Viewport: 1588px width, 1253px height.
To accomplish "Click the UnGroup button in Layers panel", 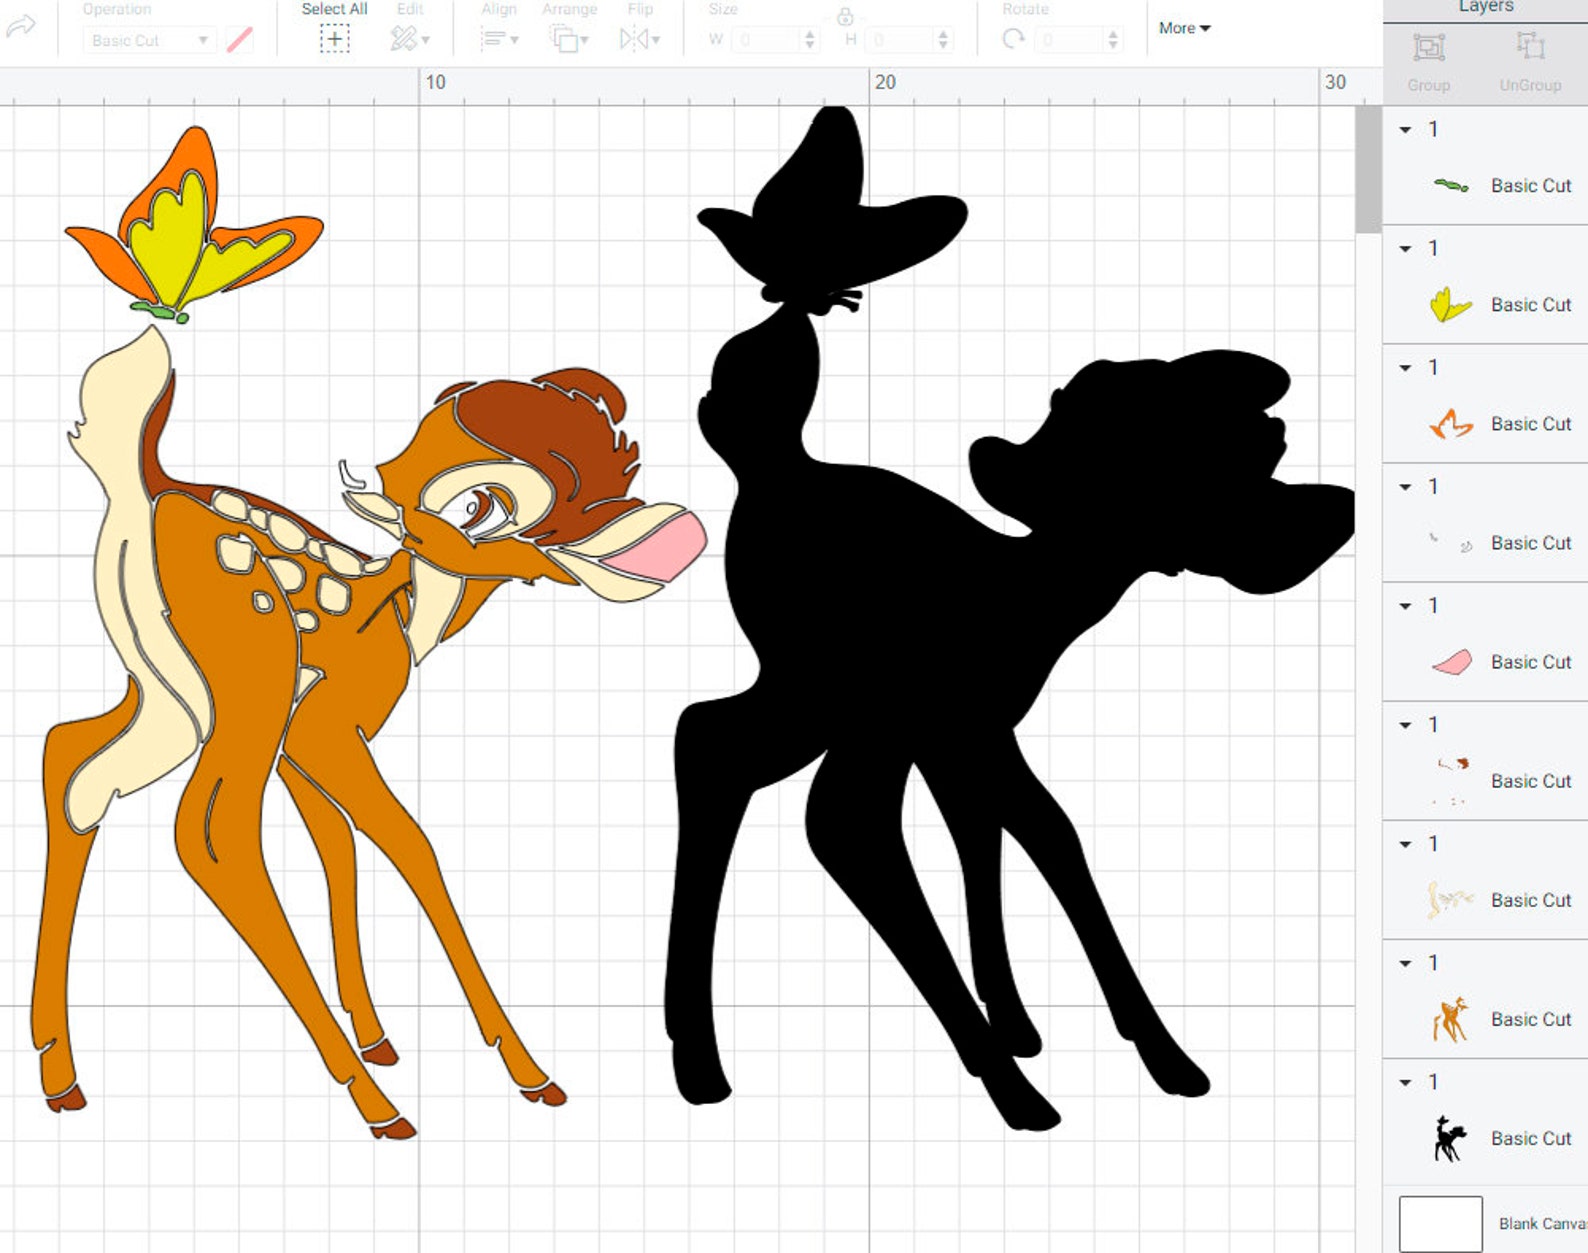I will pyautogui.click(x=1530, y=62).
